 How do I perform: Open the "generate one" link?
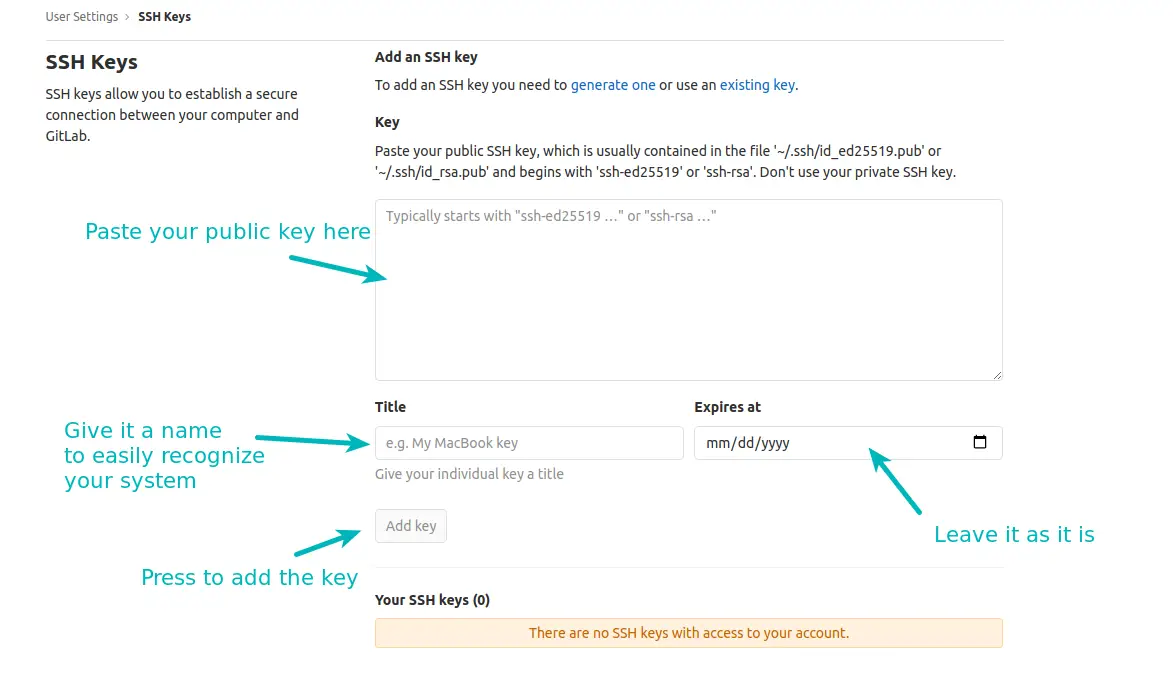[x=613, y=85]
